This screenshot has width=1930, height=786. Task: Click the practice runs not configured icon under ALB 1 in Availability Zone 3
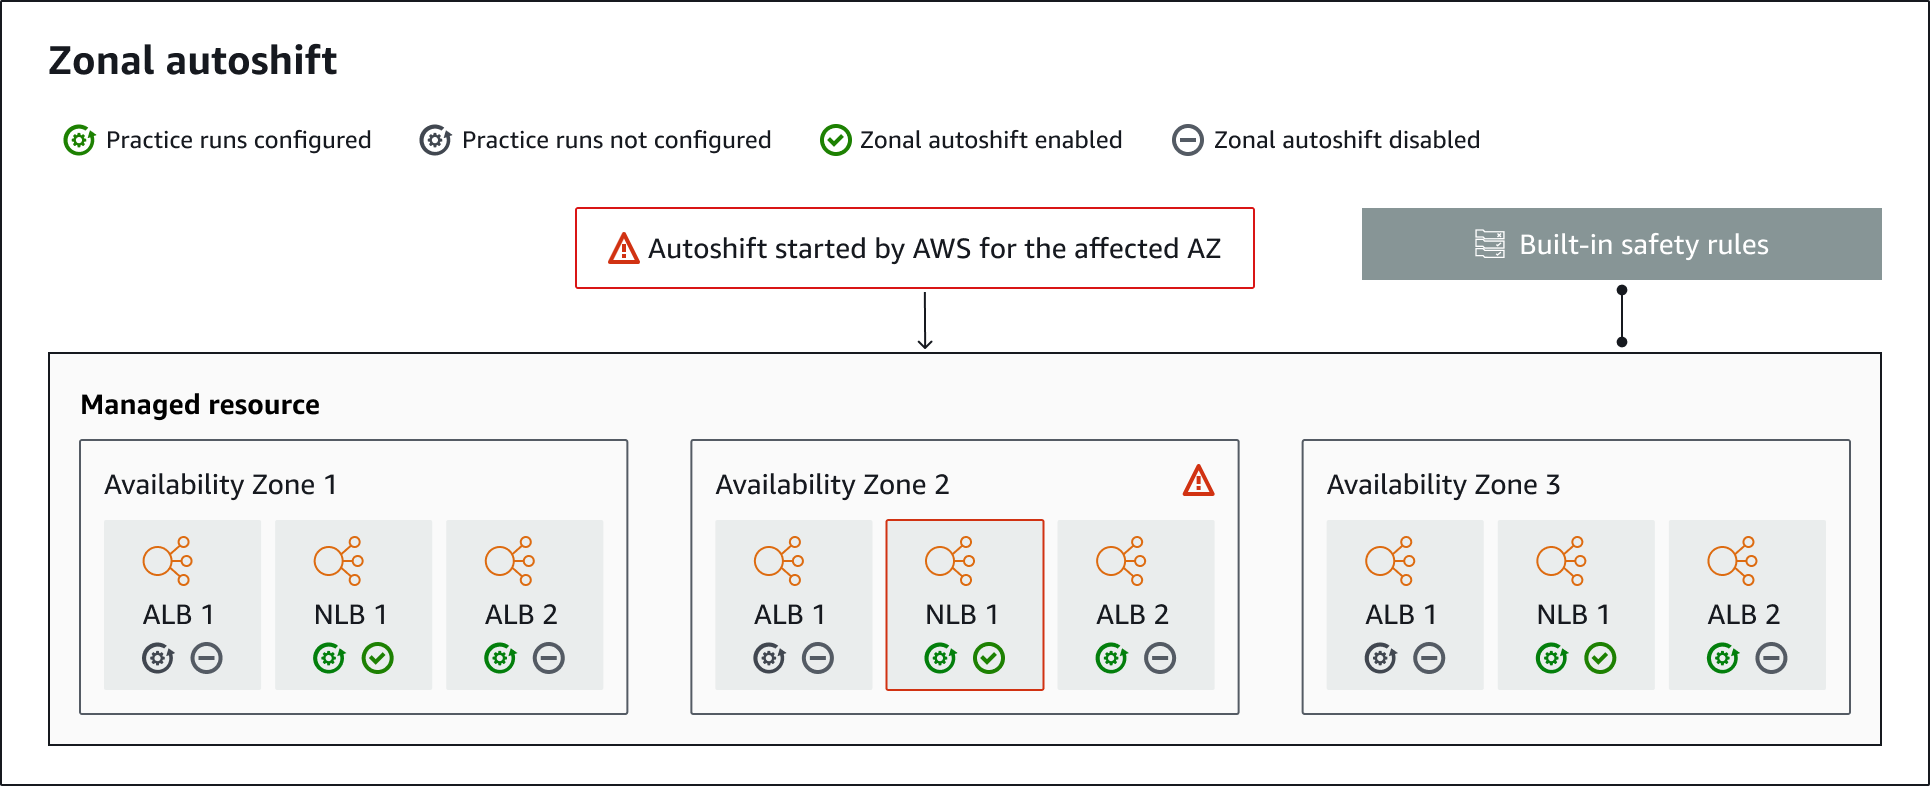pos(1380,658)
